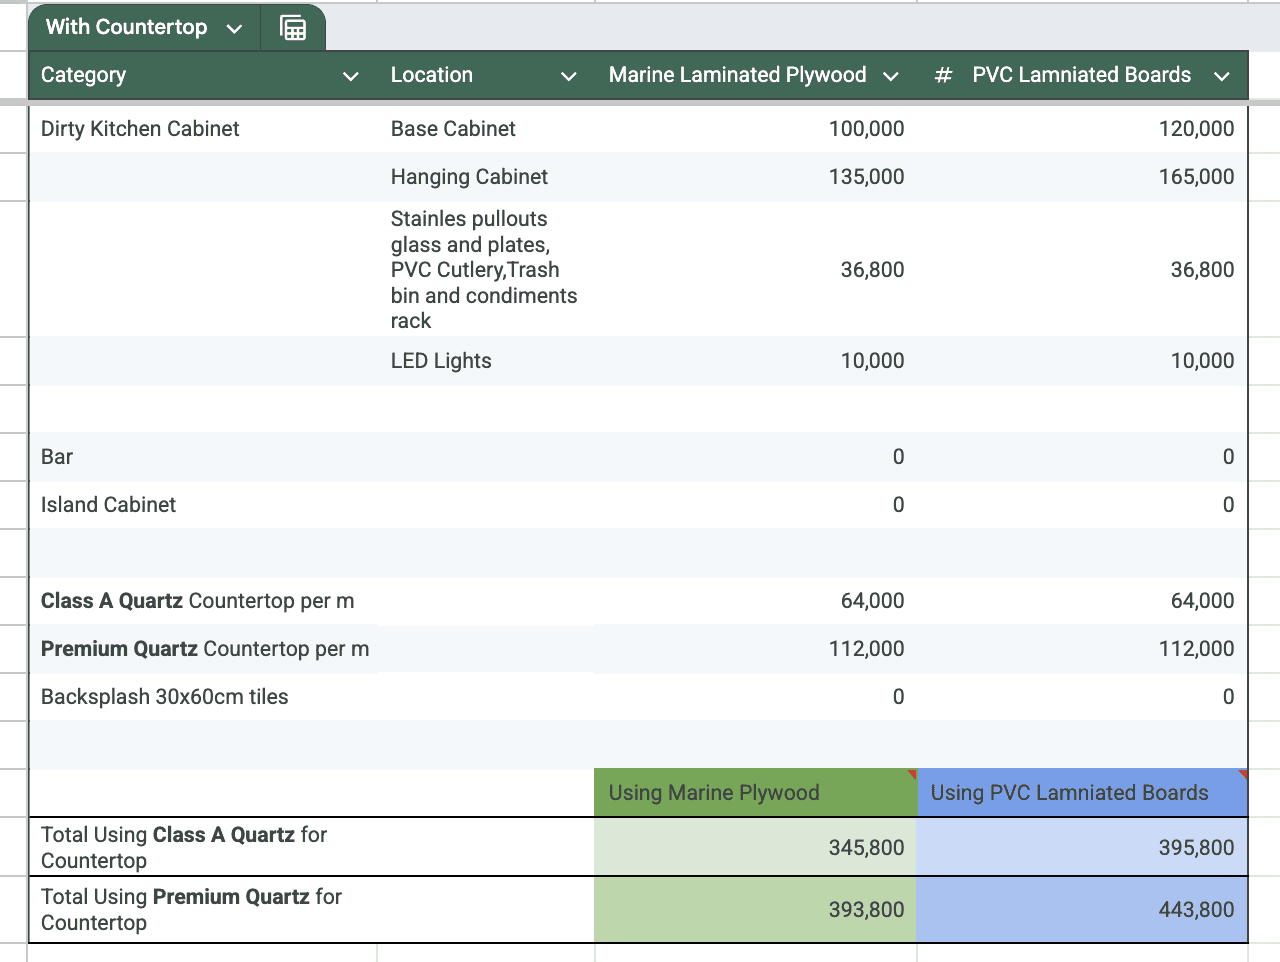Open PVC Lamniated Boards column dropdown

1221,77
